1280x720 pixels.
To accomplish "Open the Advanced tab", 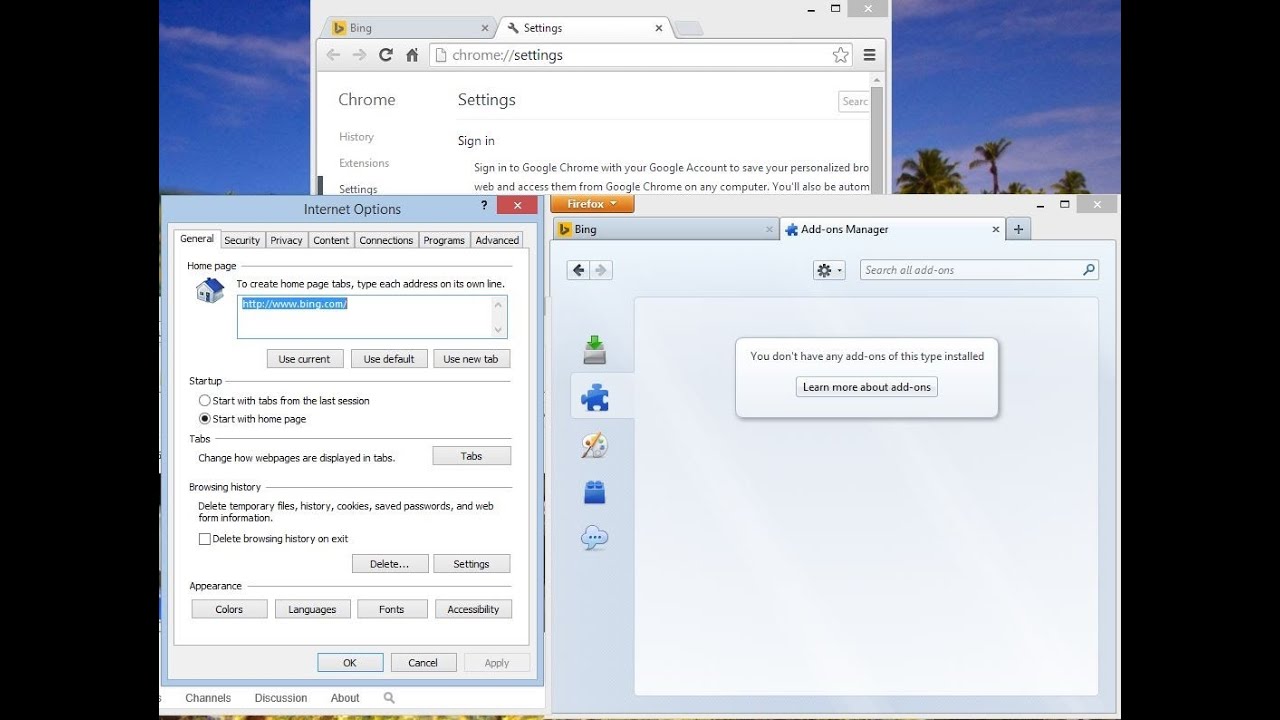I will pos(497,240).
